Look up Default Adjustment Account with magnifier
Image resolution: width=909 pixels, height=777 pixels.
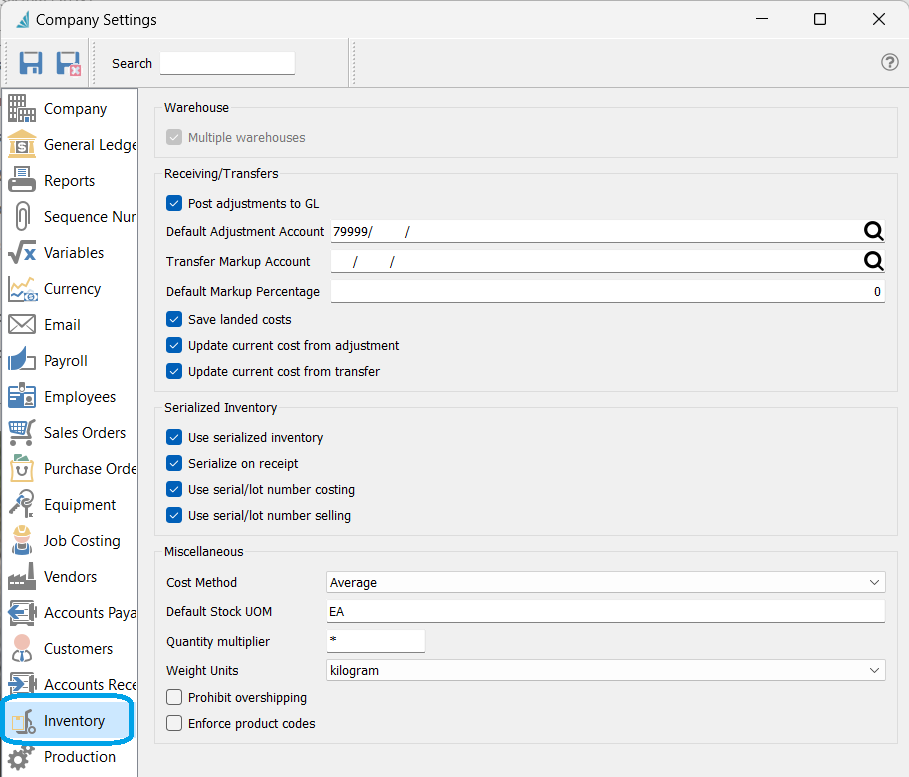873,231
